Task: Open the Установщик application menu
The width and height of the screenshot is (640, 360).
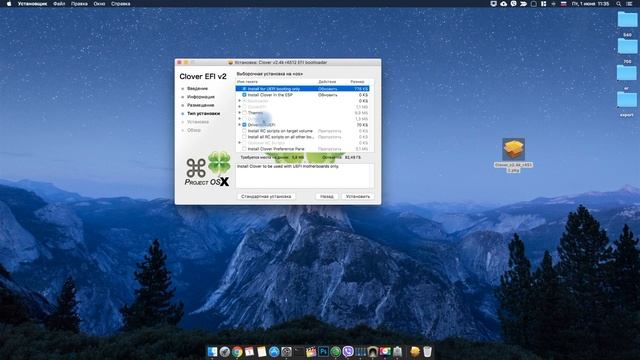Action: pos(32,4)
